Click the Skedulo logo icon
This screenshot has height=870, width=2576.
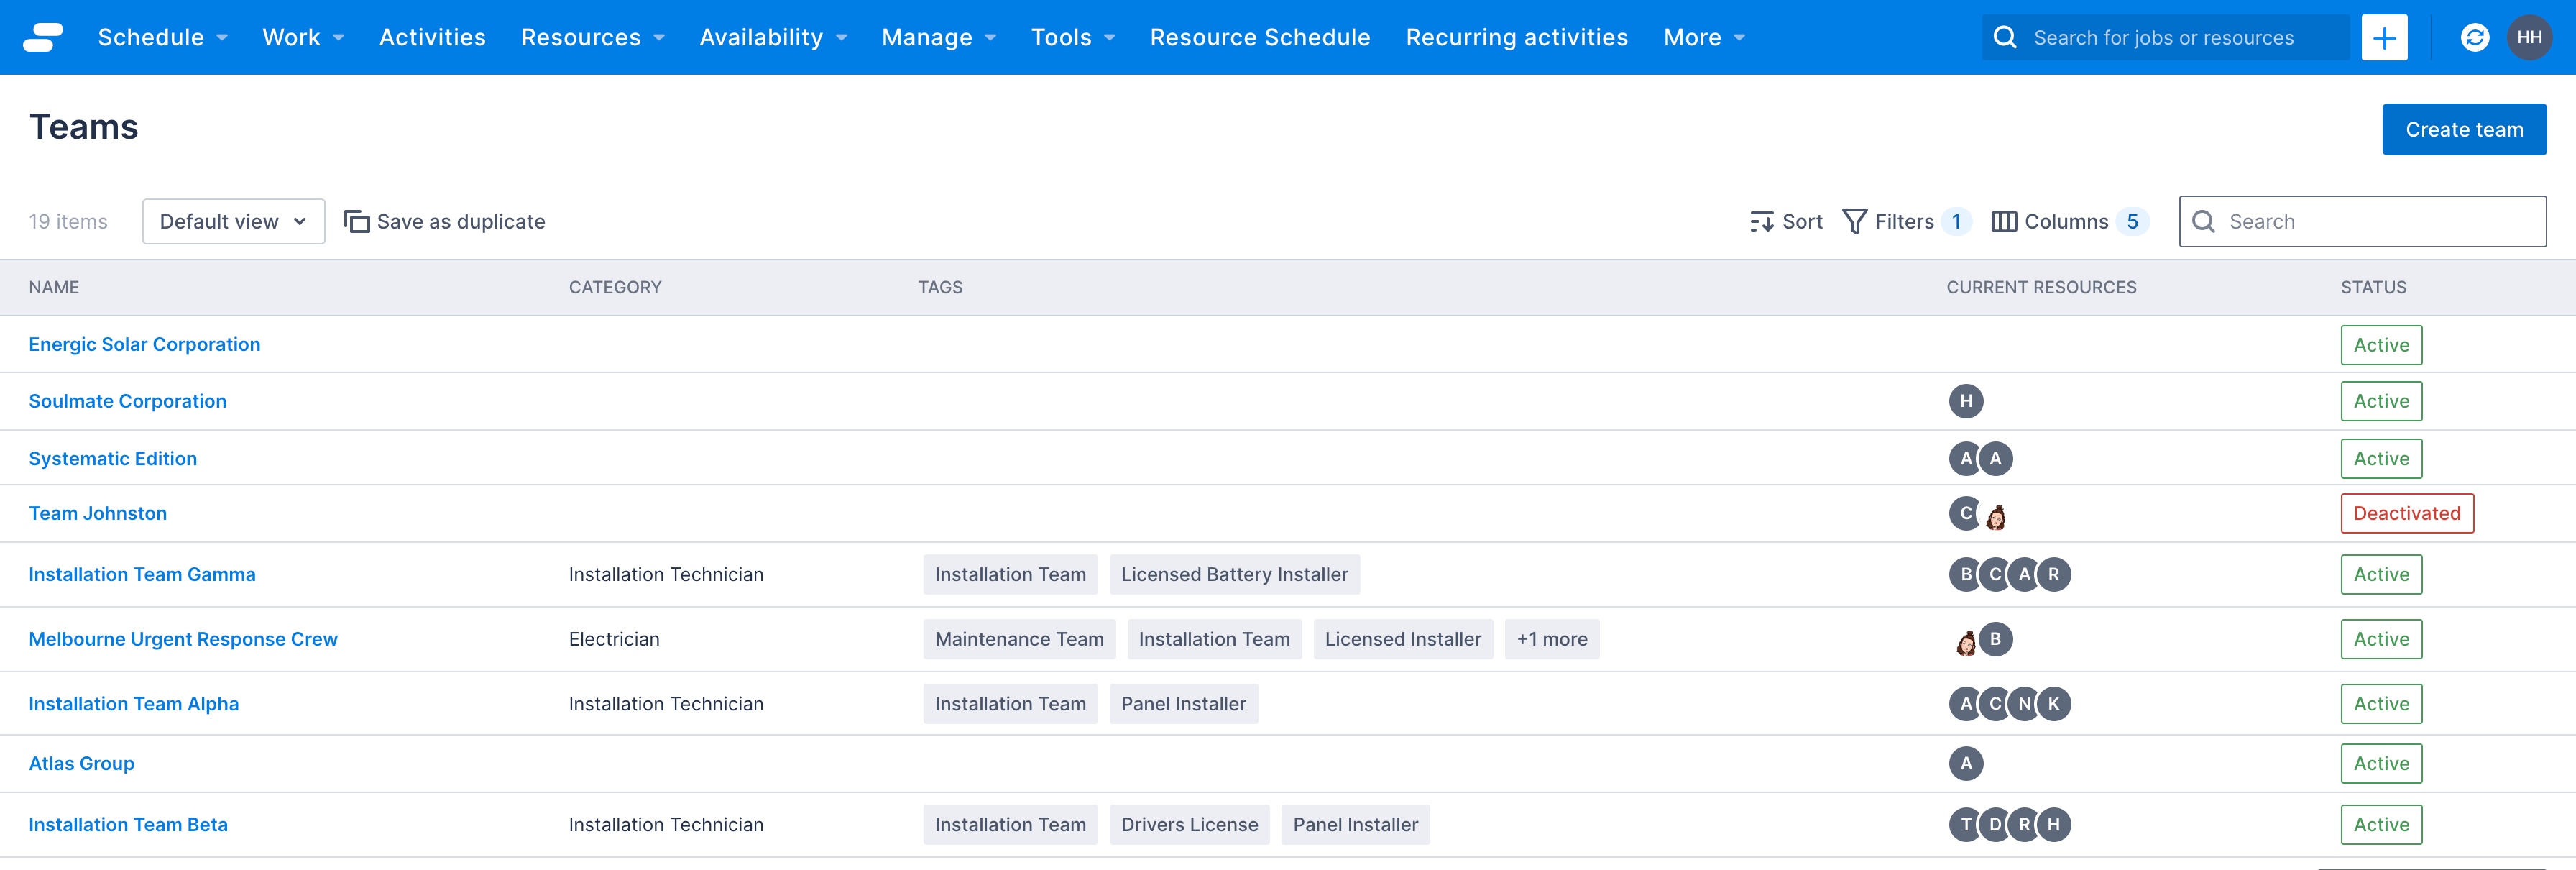tap(43, 37)
